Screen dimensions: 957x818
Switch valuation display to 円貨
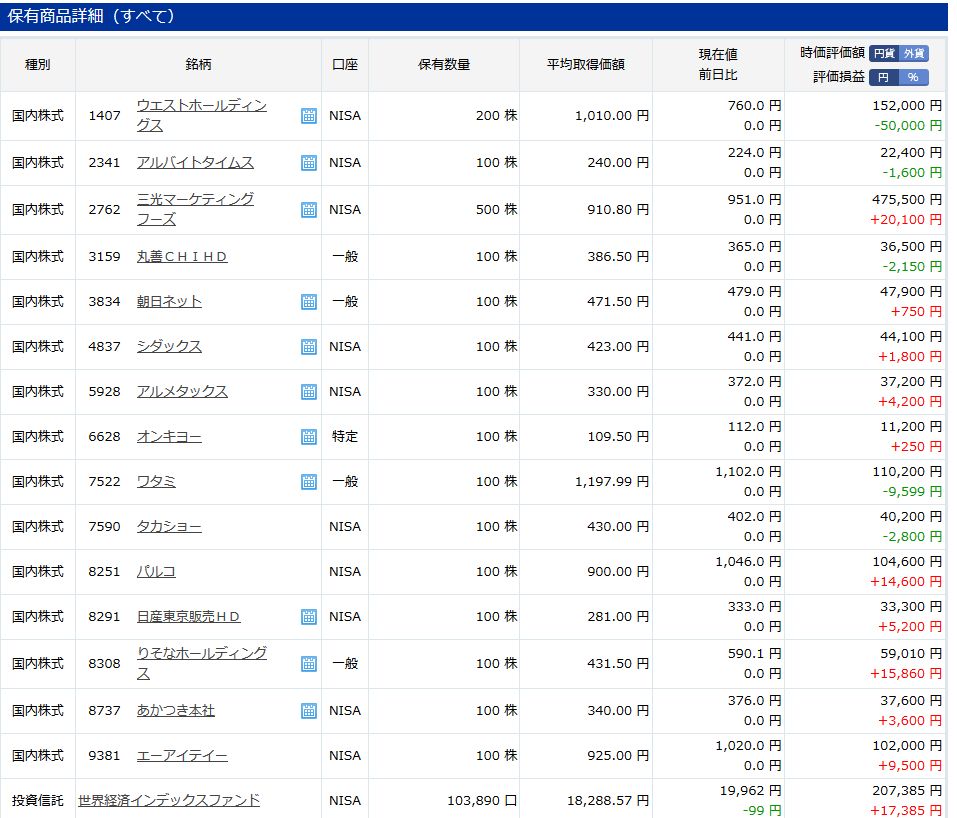[x=884, y=54]
